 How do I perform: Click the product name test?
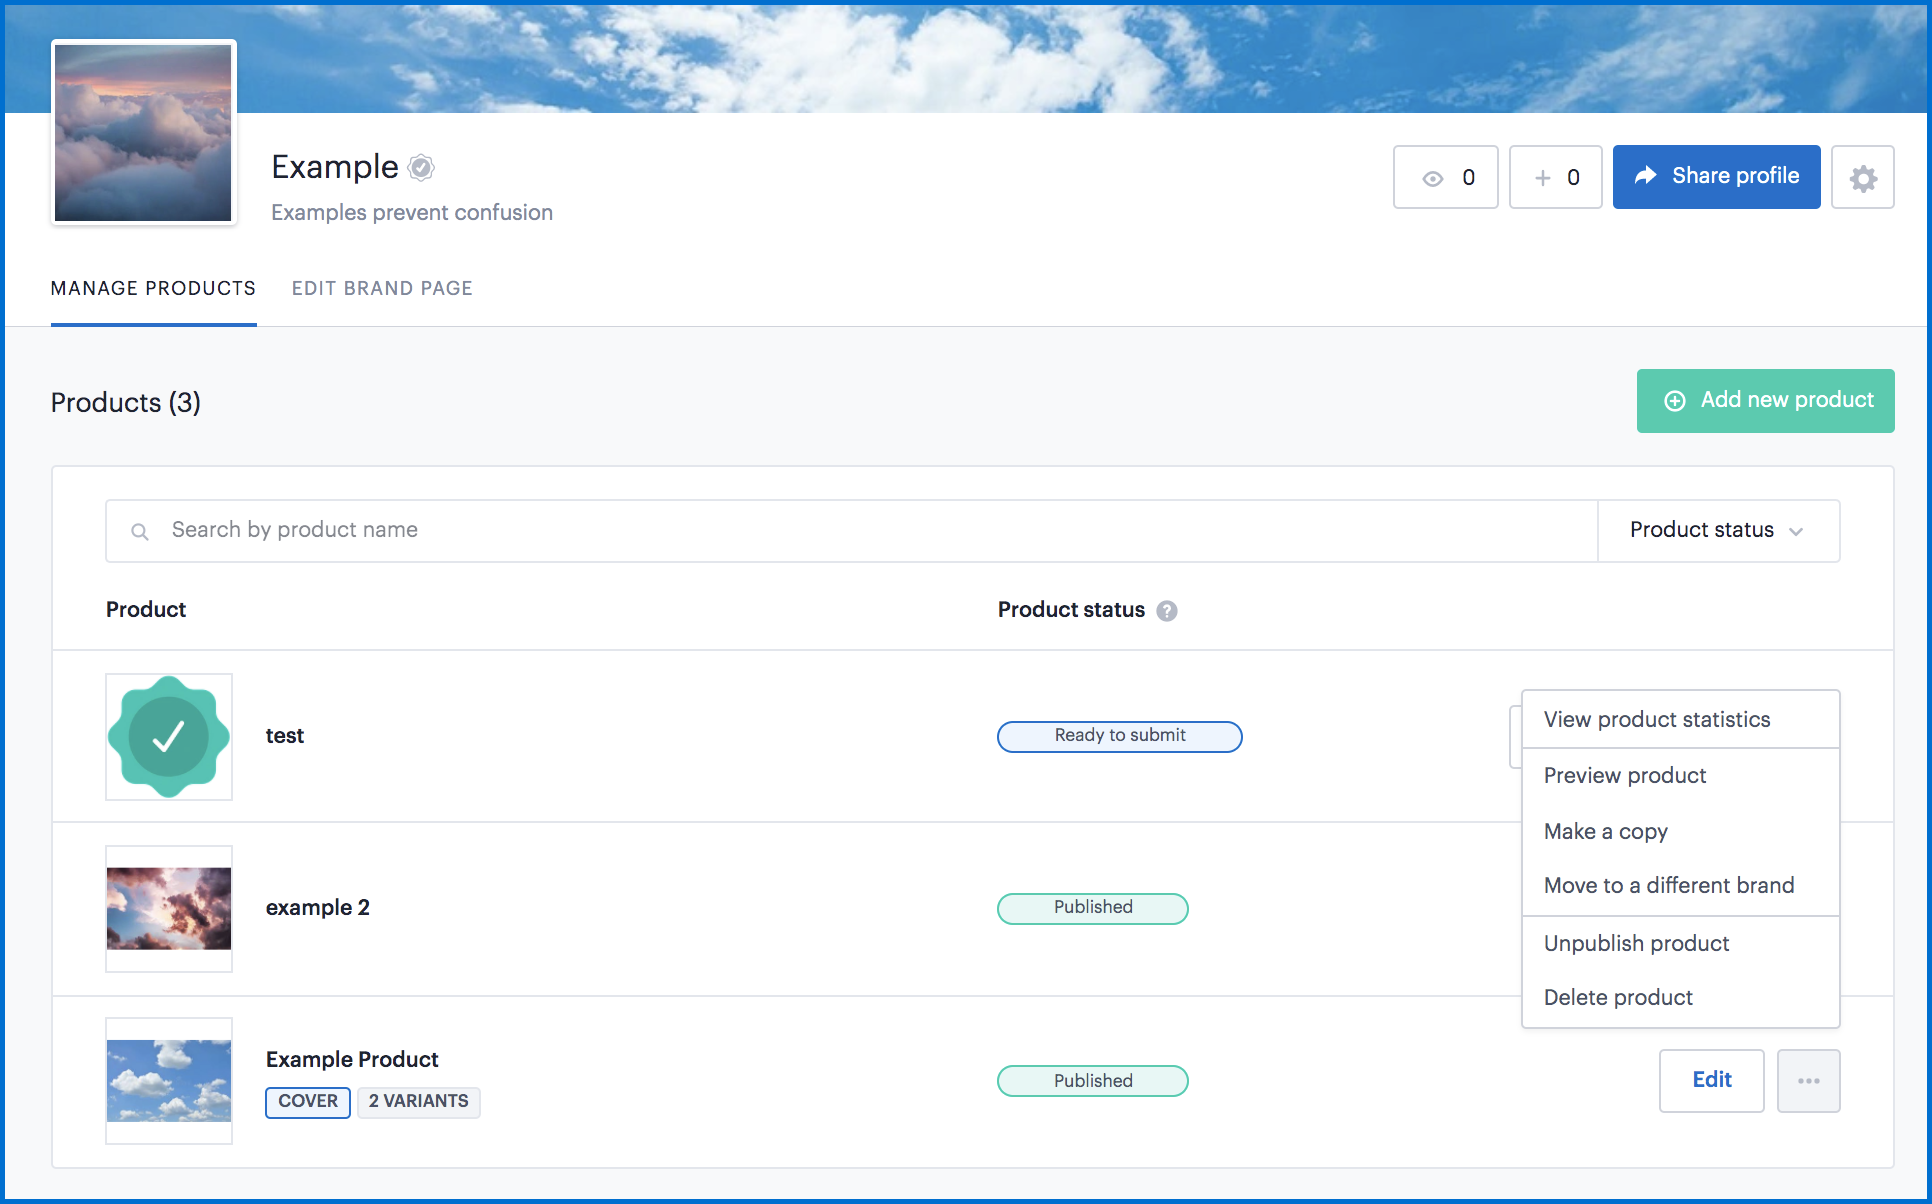[285, 737]
